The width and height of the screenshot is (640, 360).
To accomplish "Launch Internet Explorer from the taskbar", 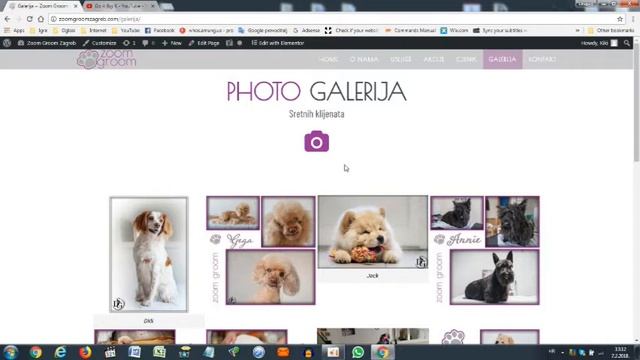I will pyautogui.click(x=60, y=352).
